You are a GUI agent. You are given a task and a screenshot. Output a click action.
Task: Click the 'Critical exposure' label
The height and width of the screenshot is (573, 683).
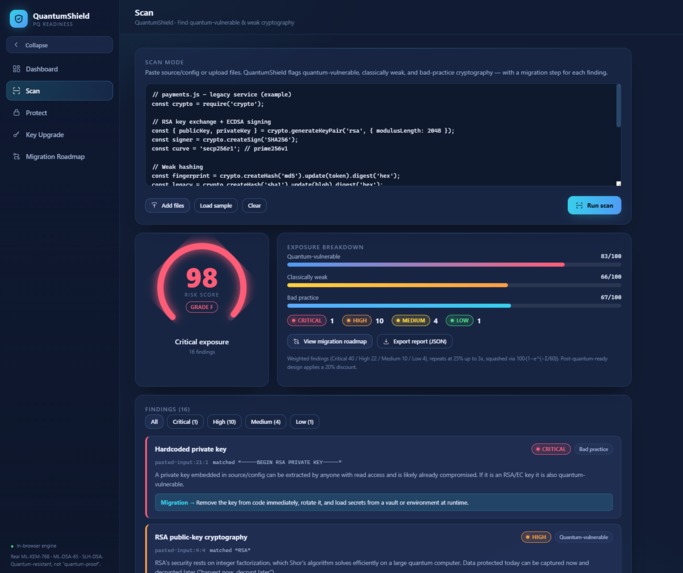click(202, 342)
